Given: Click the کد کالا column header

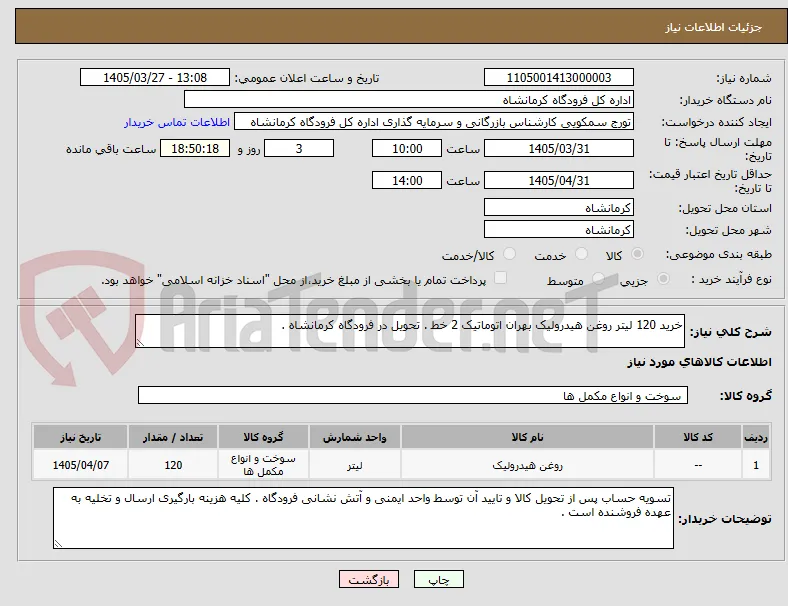Looking at the screenshot, I should (x=698, y=437).
